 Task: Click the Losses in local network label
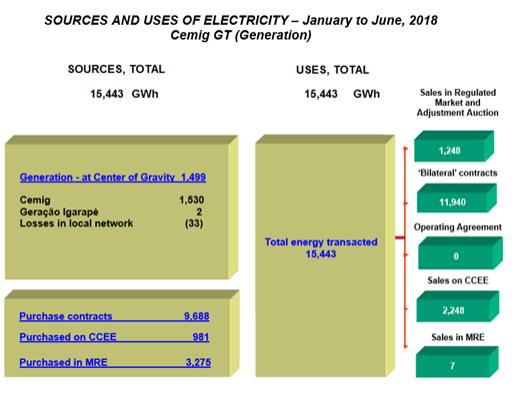tap(76, 223)
